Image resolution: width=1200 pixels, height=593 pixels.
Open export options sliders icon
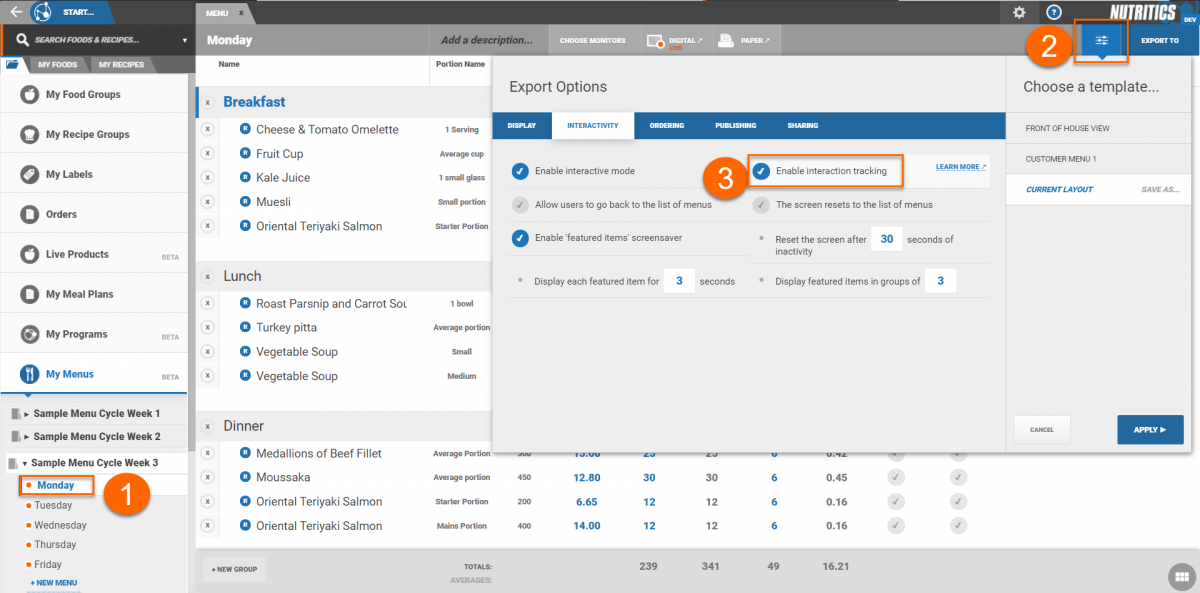coord(1101,40)
